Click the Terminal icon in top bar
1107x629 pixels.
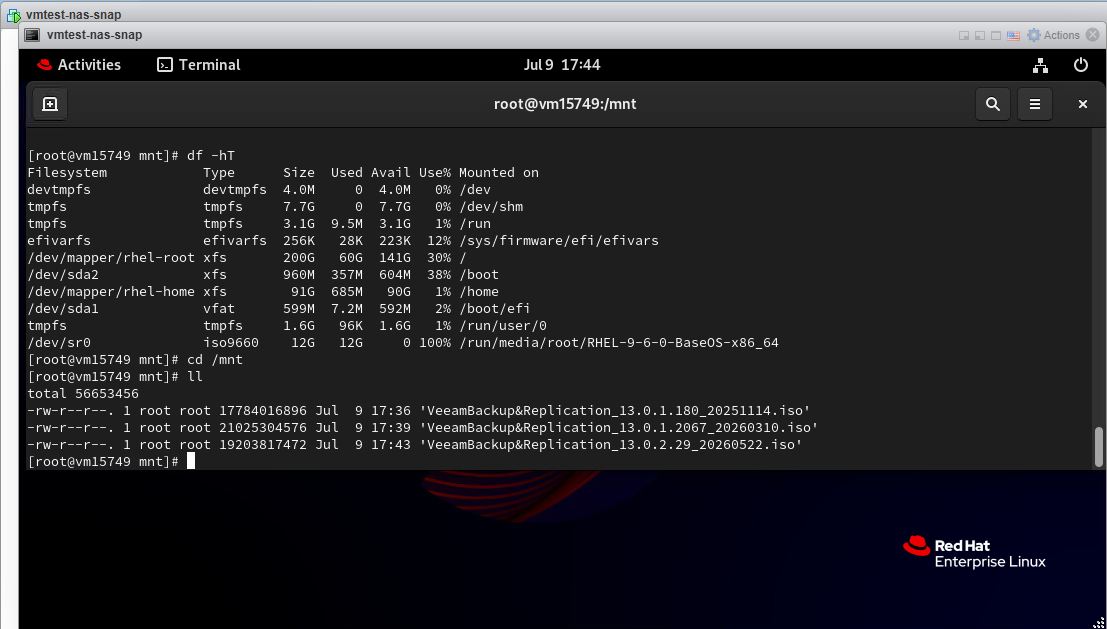(164, 65)
